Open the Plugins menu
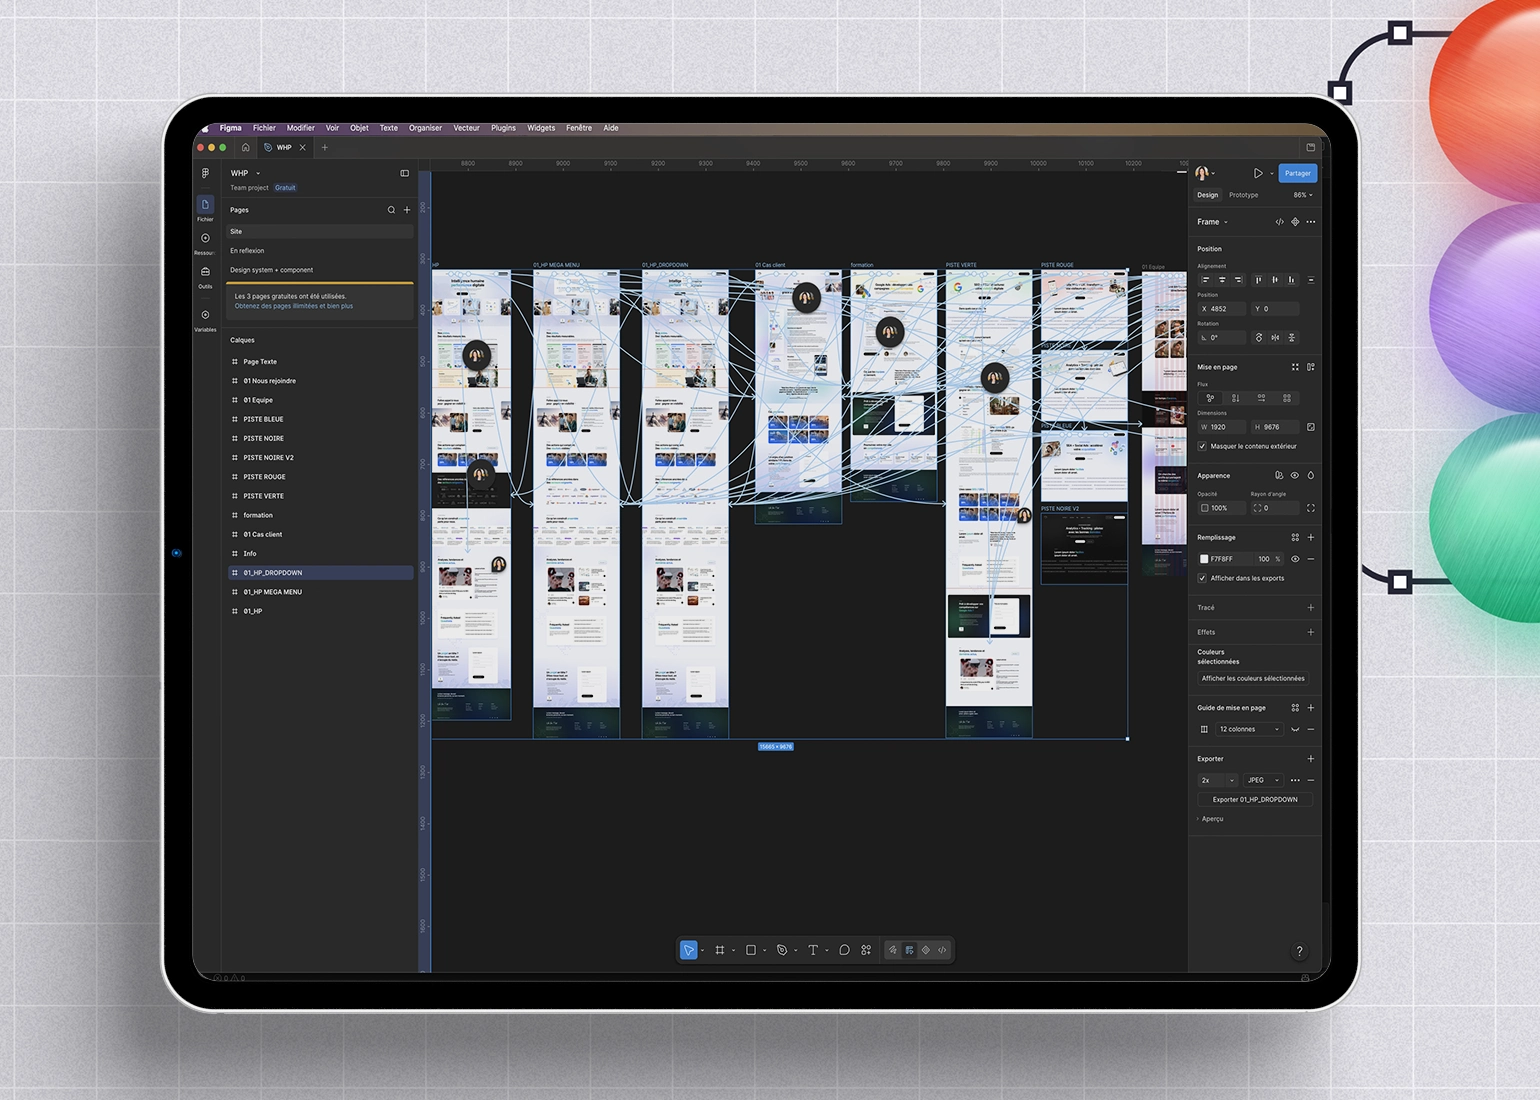Screen dimensions: 1540x1100 pos(503,128)
